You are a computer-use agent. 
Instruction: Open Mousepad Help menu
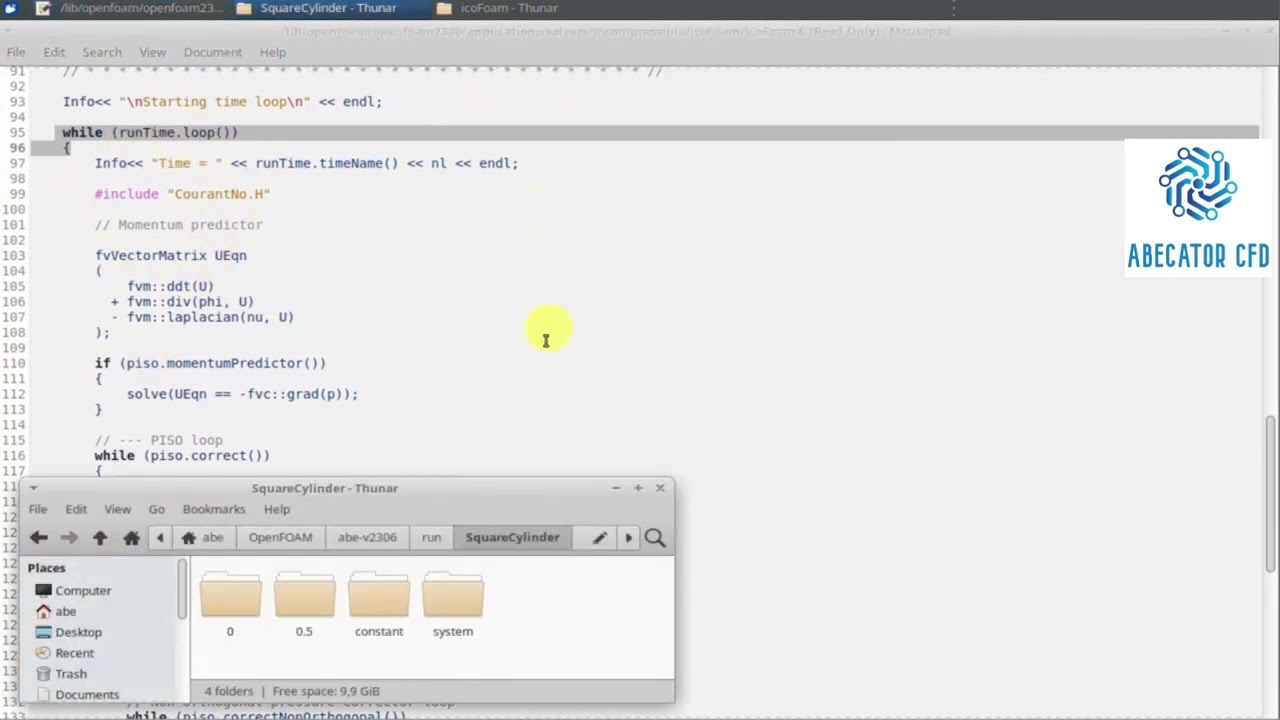pyautogui.click(x=273, y=52)
